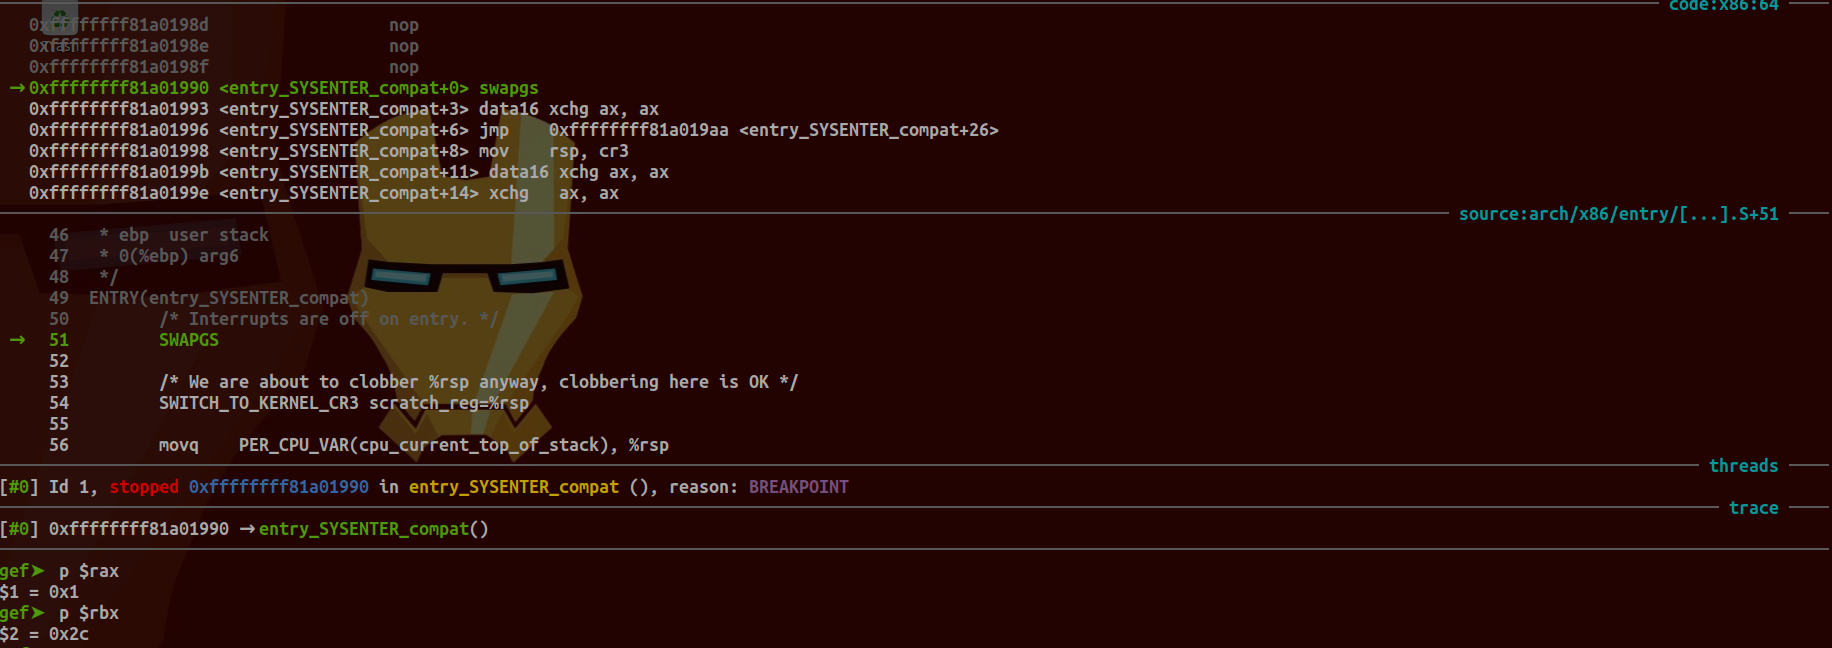The image size is (1832, 648).
Task: Click the '$2 = 0x2c' output value
Action: pyautogui.click(x=45, y=634)
